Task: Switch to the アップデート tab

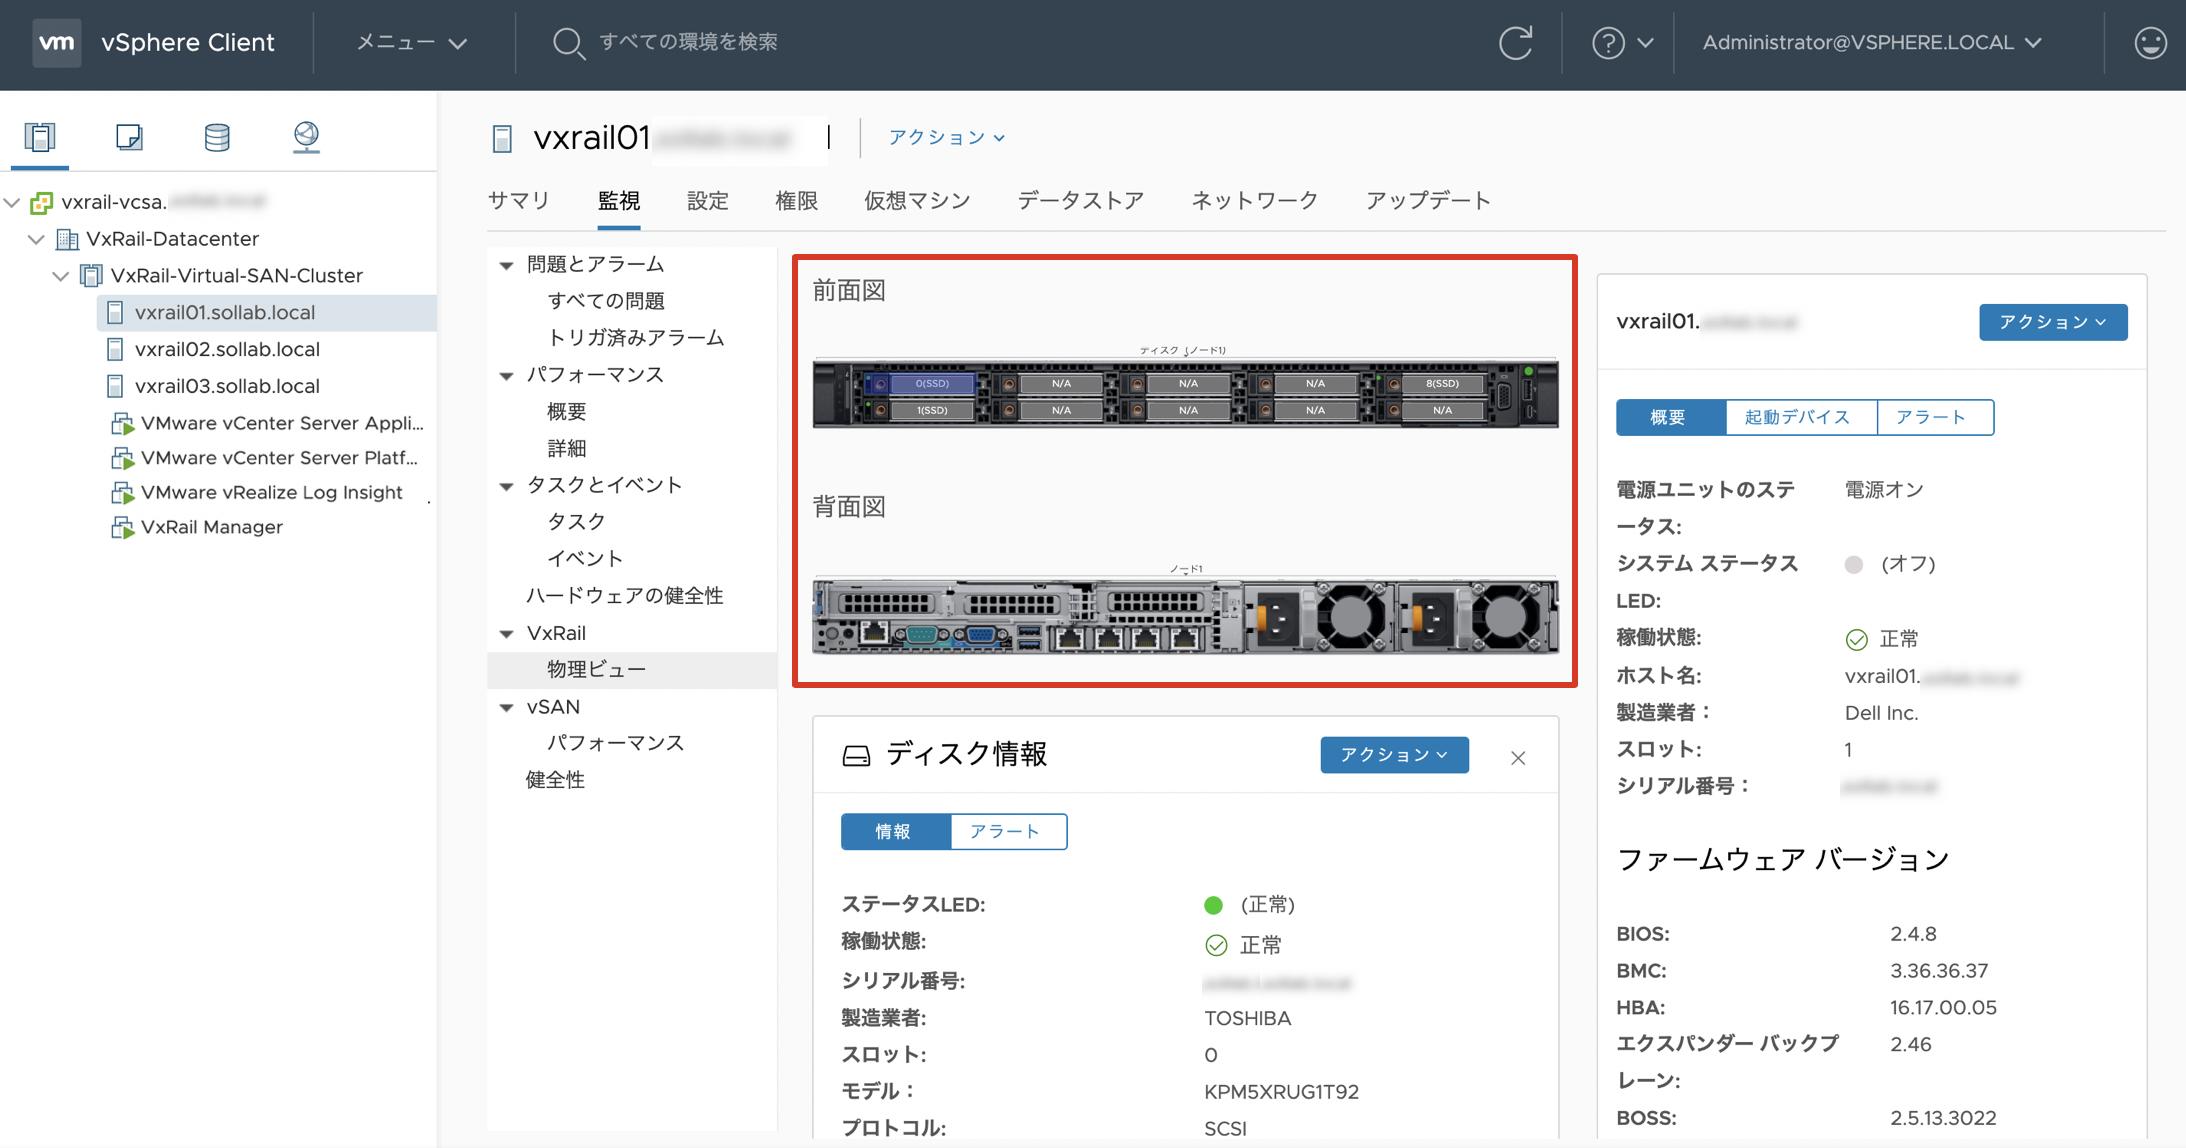Action: coord(1428,201)
